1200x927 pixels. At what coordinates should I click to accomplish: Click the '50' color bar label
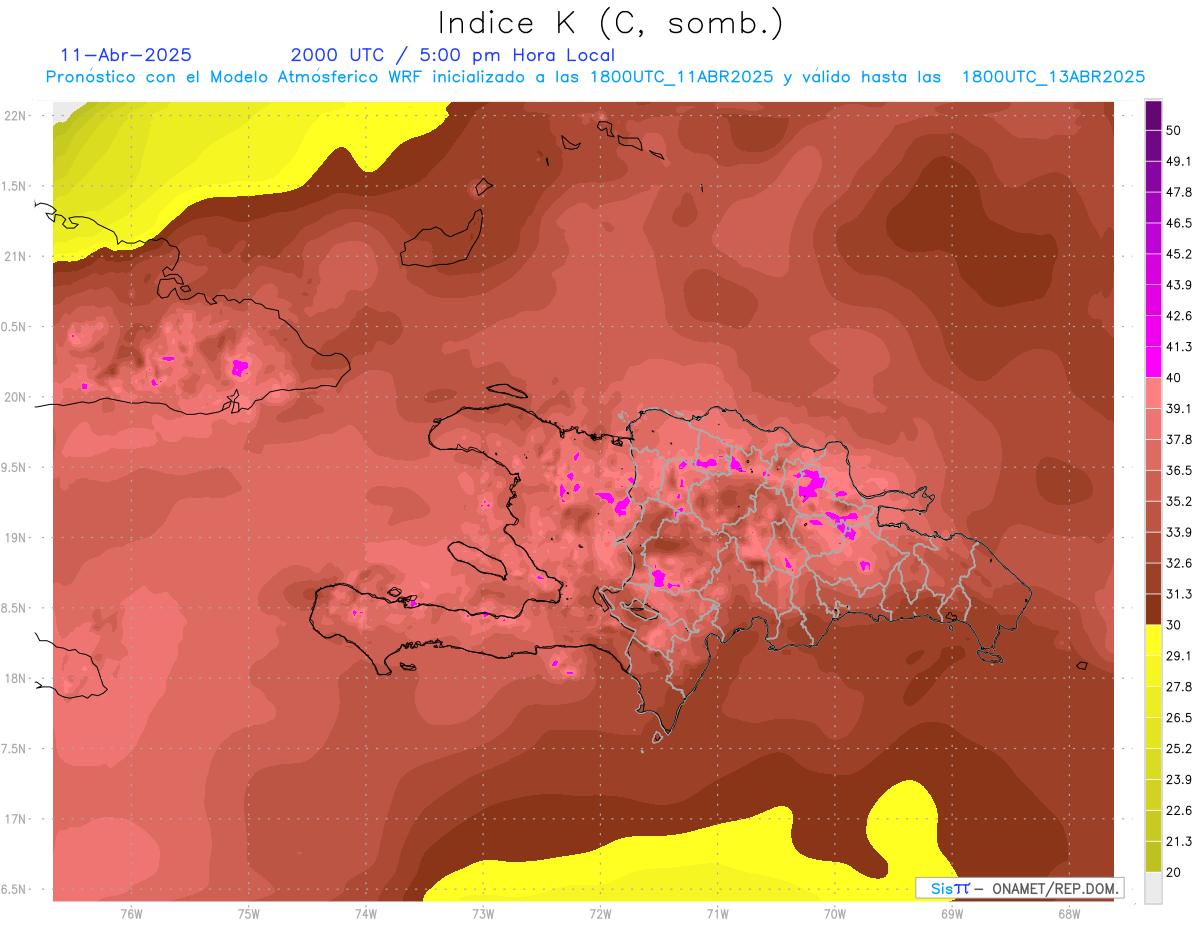point(1175,130)
